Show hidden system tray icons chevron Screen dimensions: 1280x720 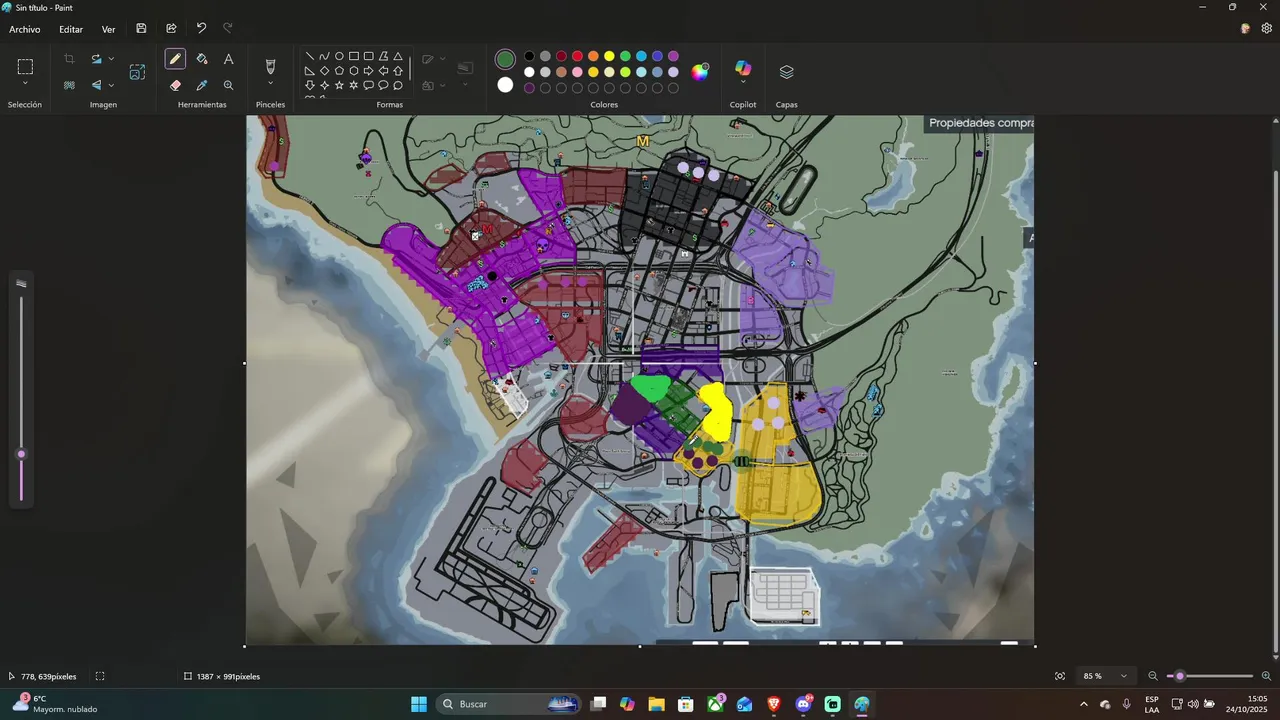click(1083, 704)
